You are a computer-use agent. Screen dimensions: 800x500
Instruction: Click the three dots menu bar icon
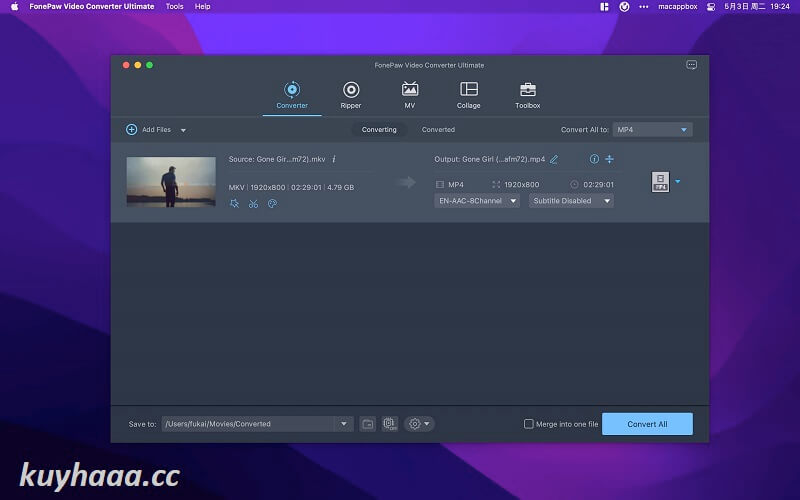[644, 7]
